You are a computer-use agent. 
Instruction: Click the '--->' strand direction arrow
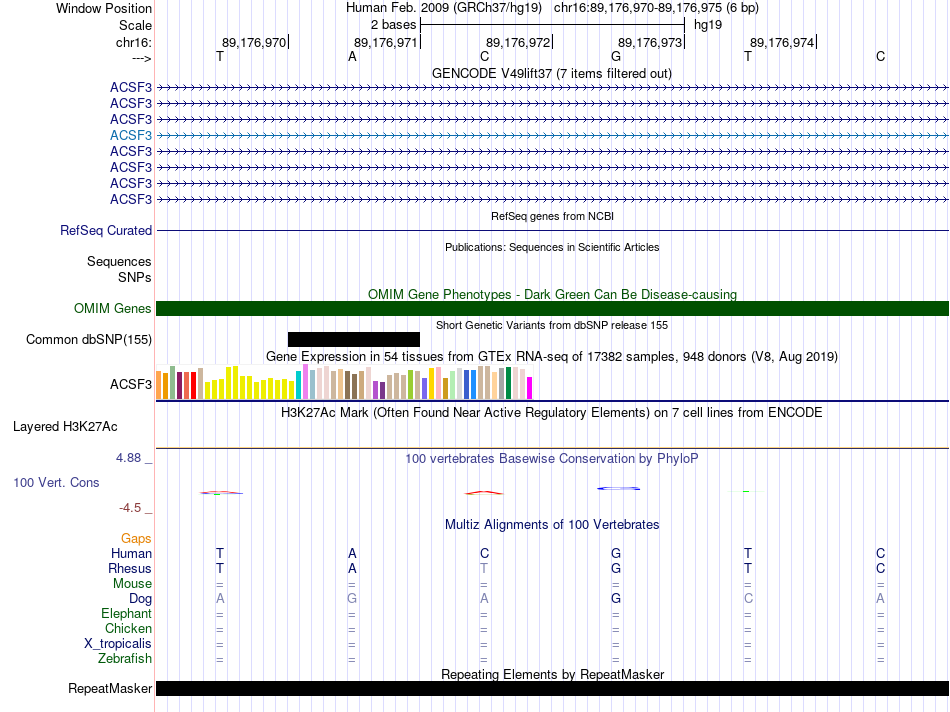(141, 58)
